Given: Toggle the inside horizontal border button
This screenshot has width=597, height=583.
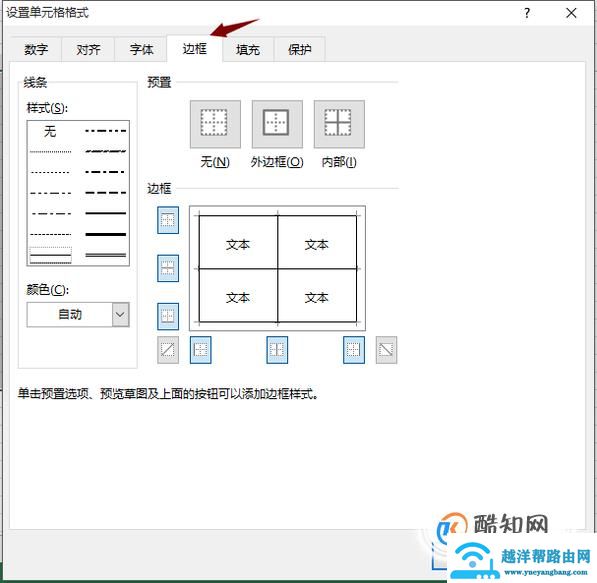Looking at the screenshot, I should coord(168,268).
